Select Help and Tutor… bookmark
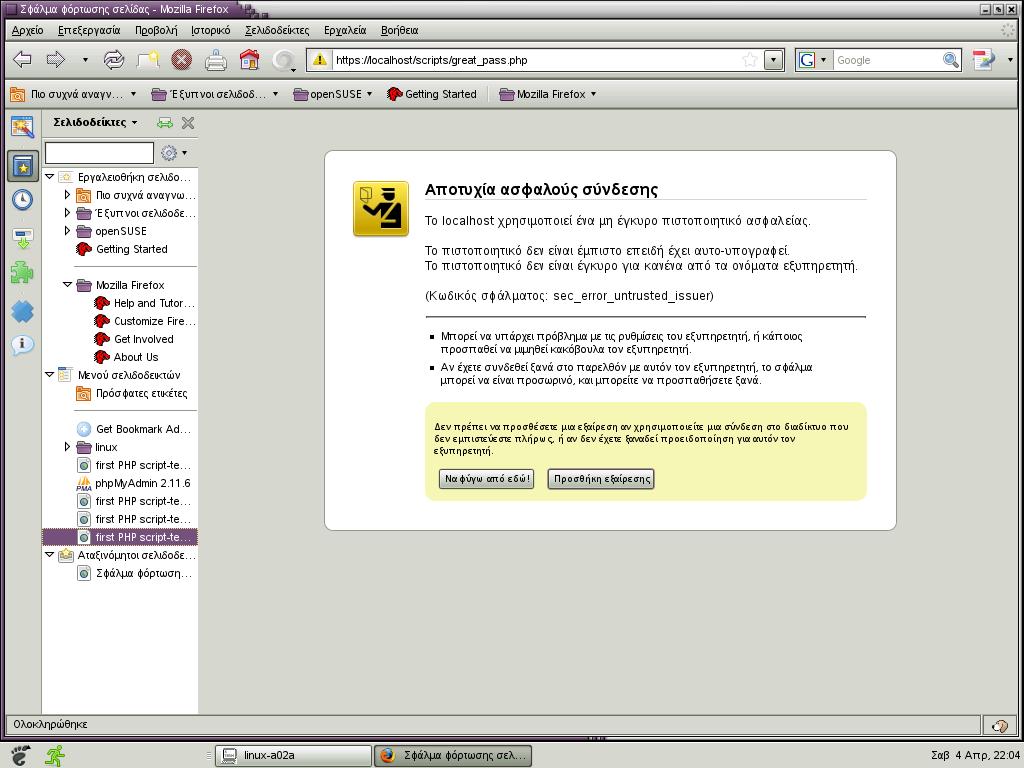 pyautogui.click(x=144, y=303)
